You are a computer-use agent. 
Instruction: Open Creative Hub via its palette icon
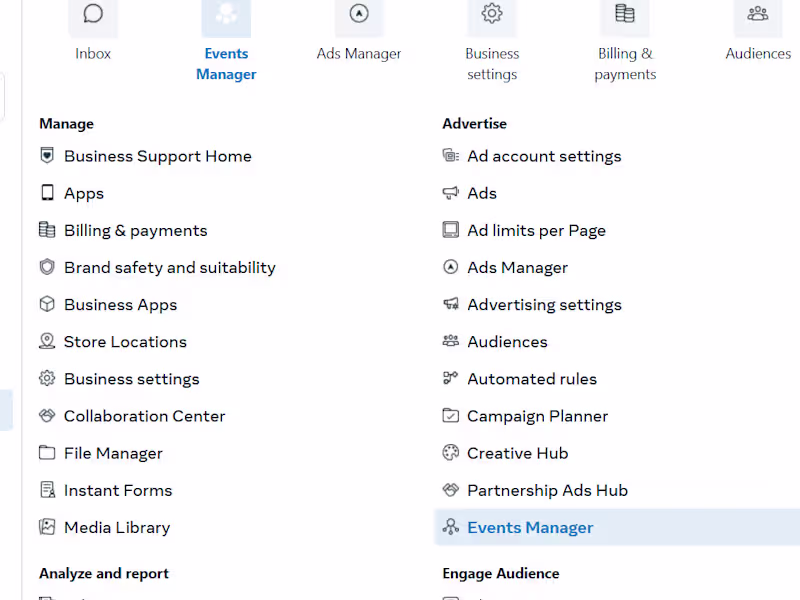tap(449, 453)
